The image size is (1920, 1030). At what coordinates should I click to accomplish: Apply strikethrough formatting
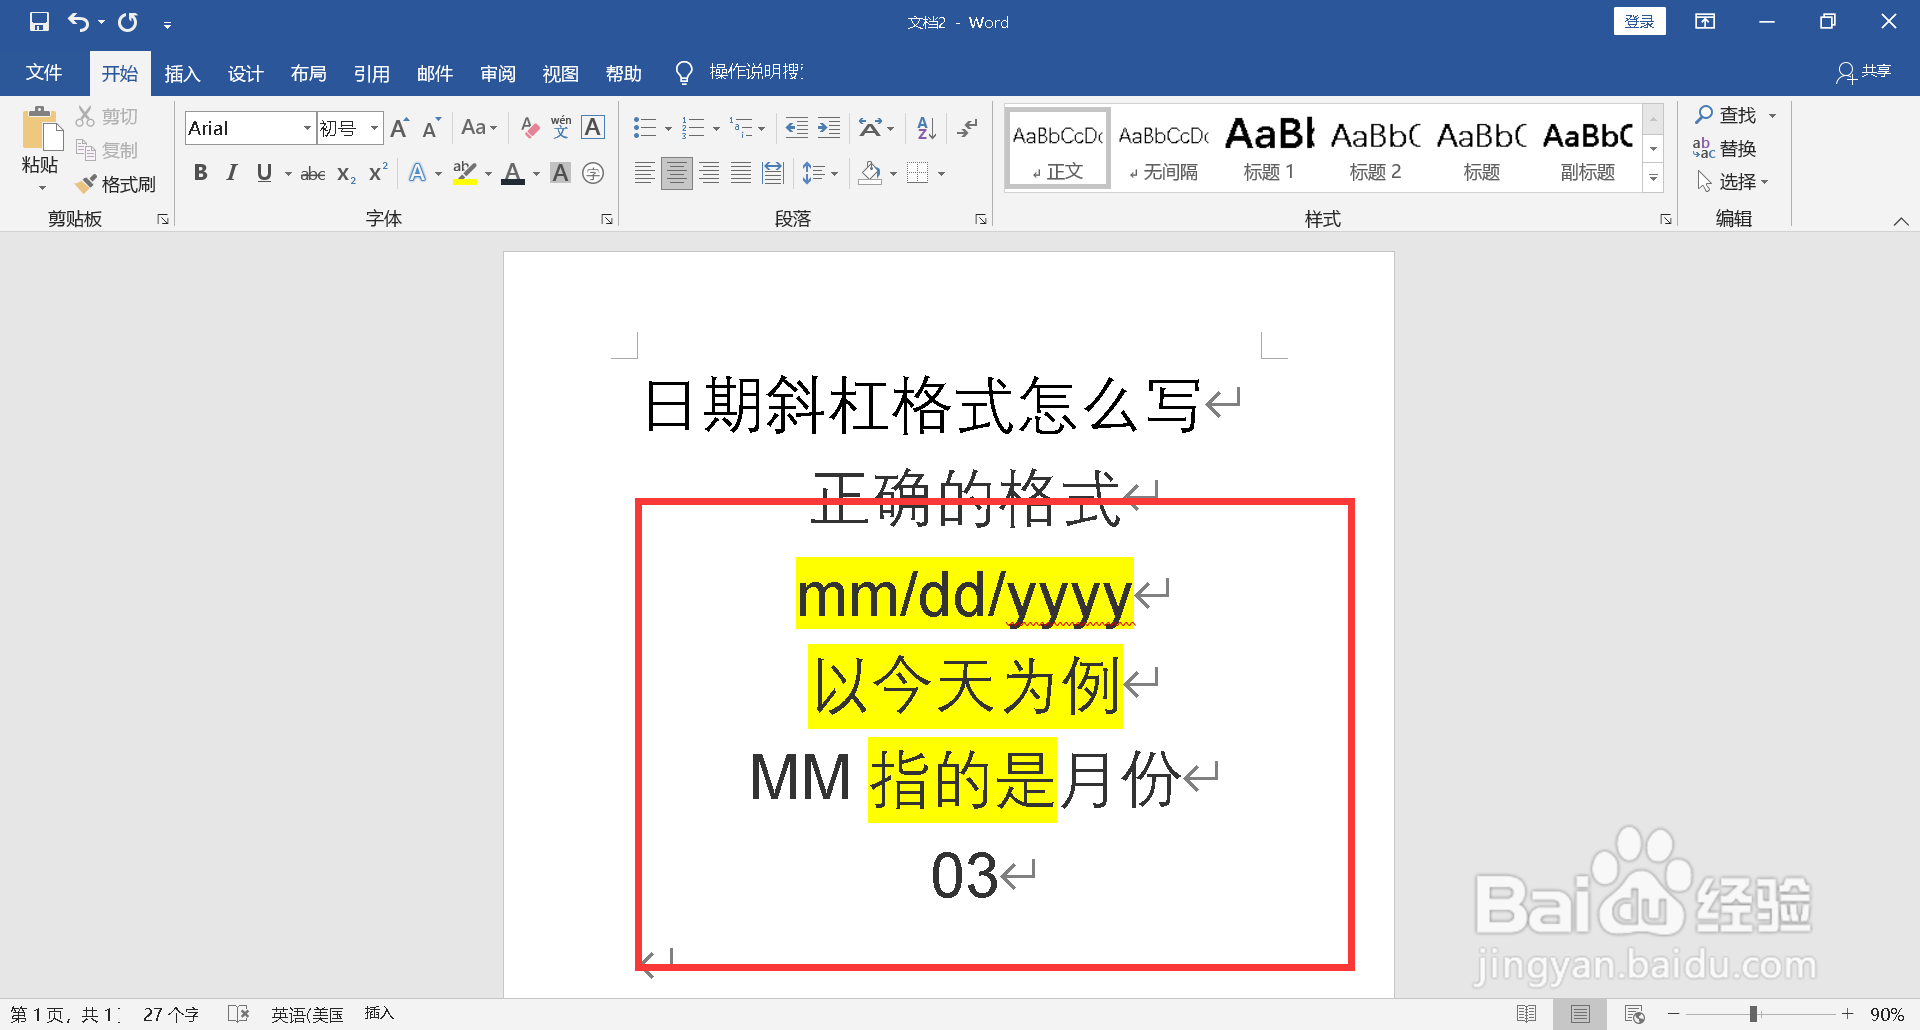coord(313,173)
